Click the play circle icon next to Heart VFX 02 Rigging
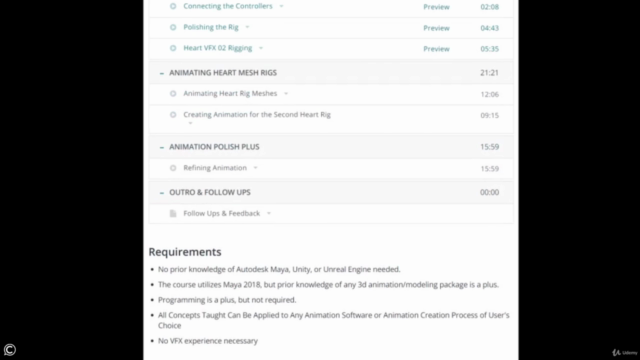This screenshot has height=360, width=640. point(173,48)
